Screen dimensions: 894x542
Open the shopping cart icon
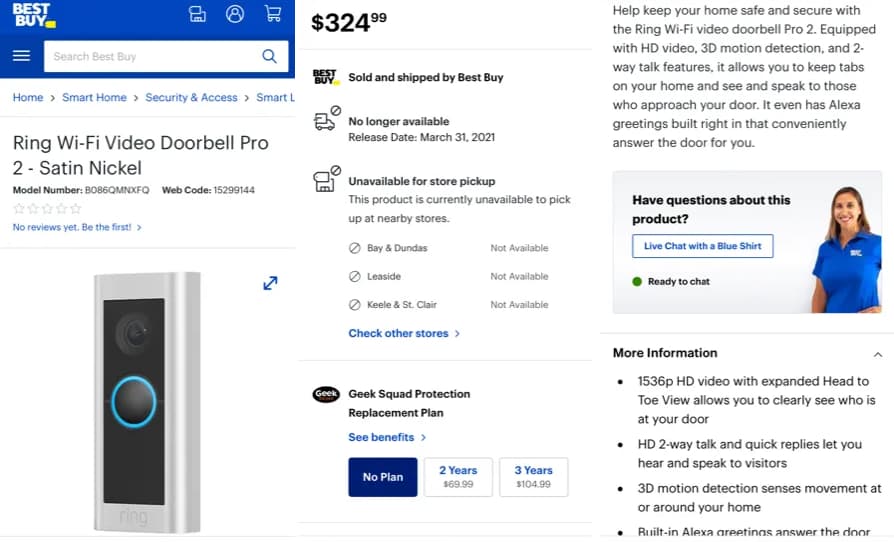click(x=272, y=14)
